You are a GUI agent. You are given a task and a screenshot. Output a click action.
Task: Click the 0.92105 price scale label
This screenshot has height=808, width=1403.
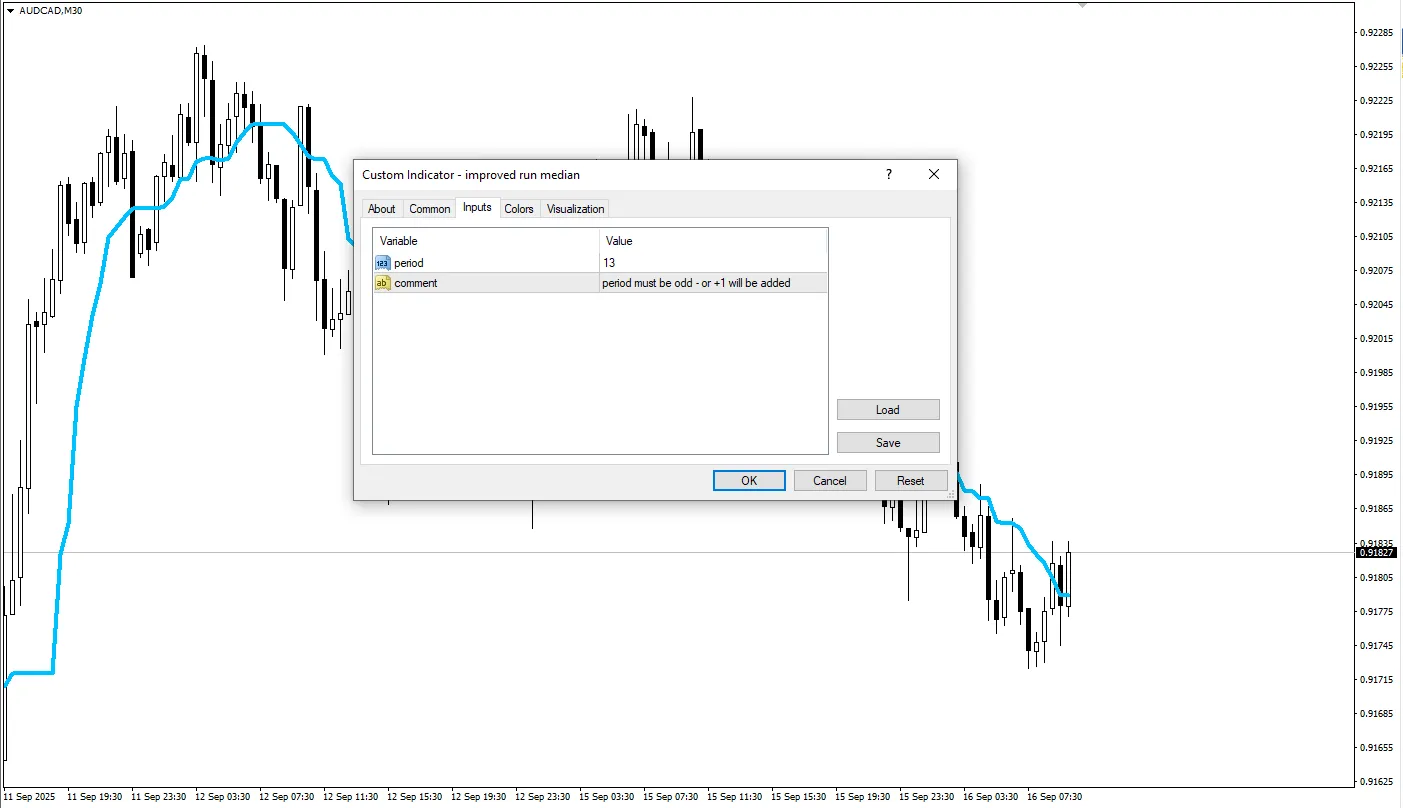[1376, 237]
